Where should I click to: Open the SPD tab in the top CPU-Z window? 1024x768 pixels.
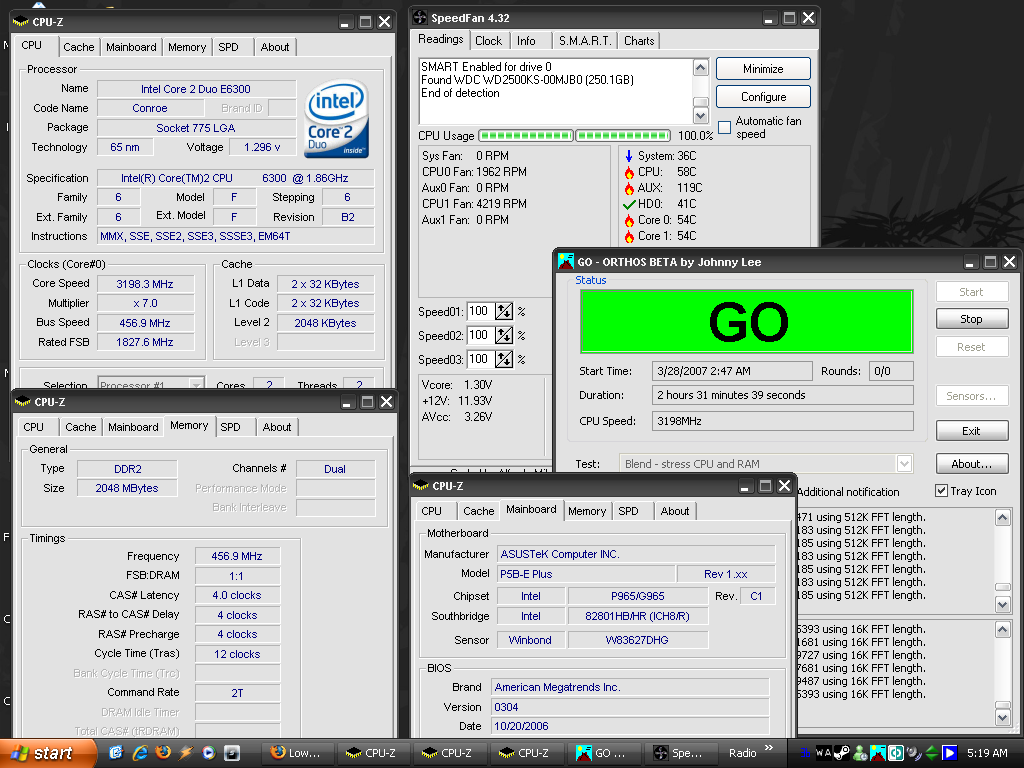(228, 47)
